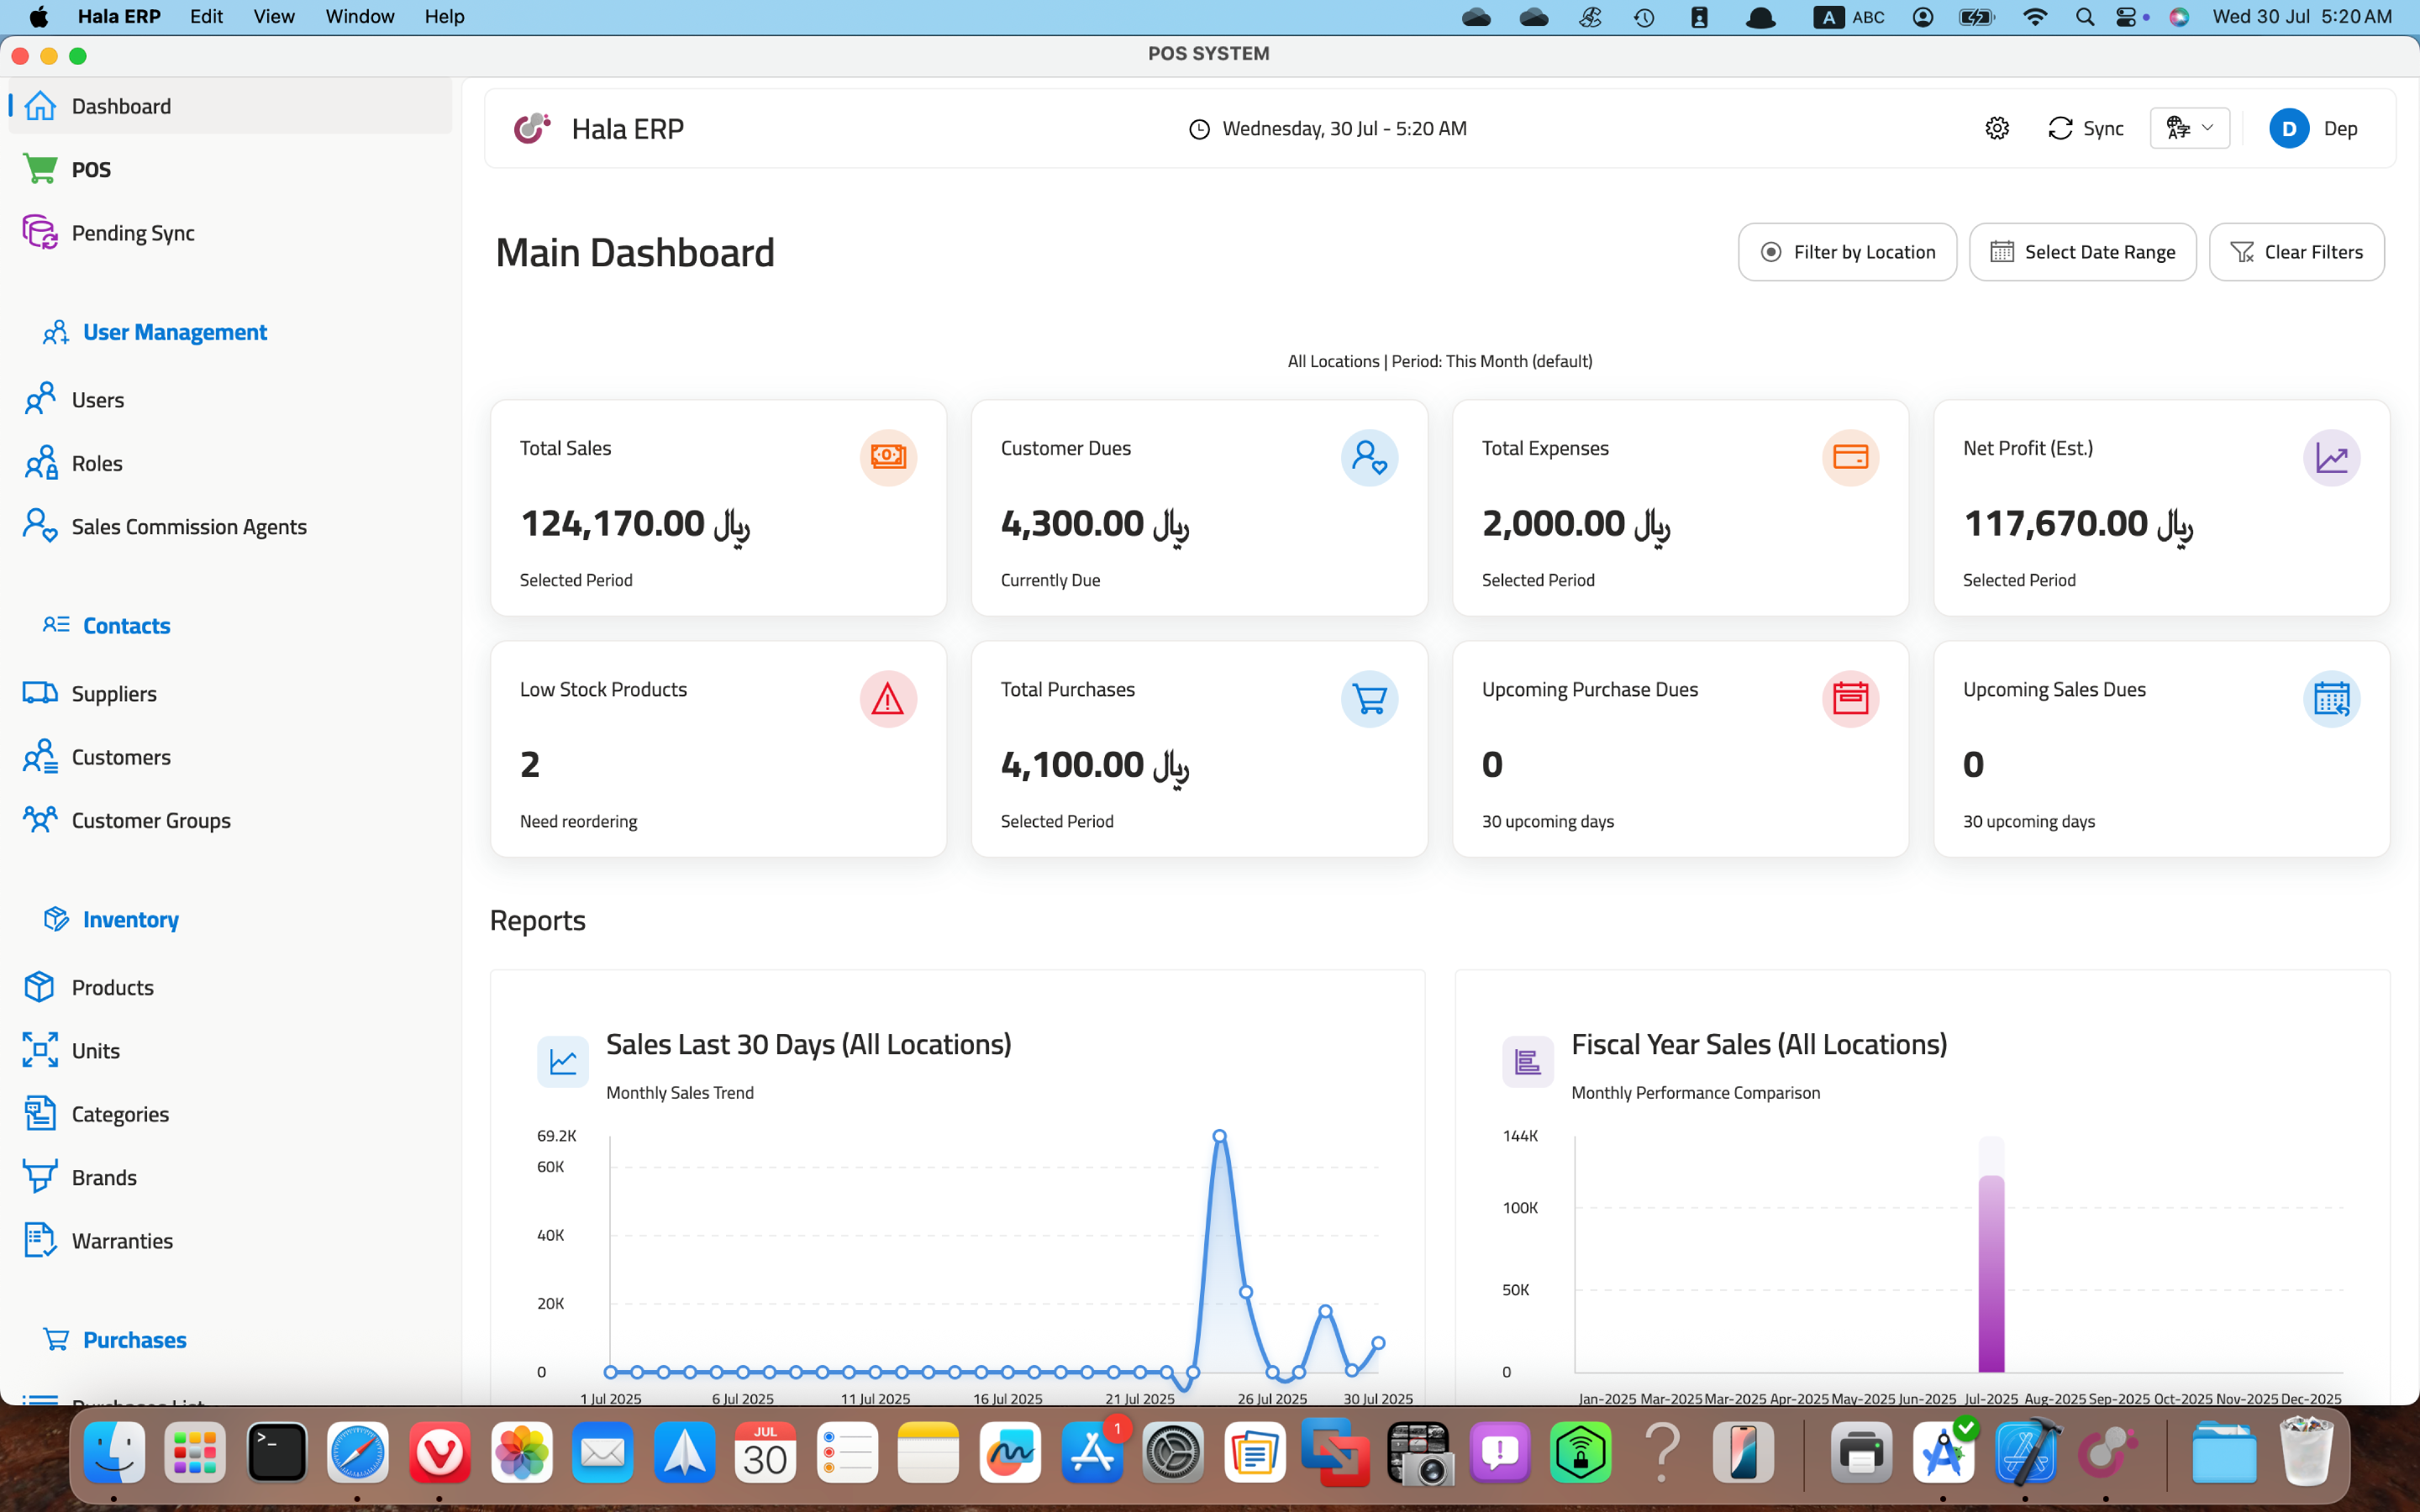Image resolution: width=2420 pixels, height=1512 pixels.
Task: Click the Total Sales value 124,170.00
Action: [635, 524]
